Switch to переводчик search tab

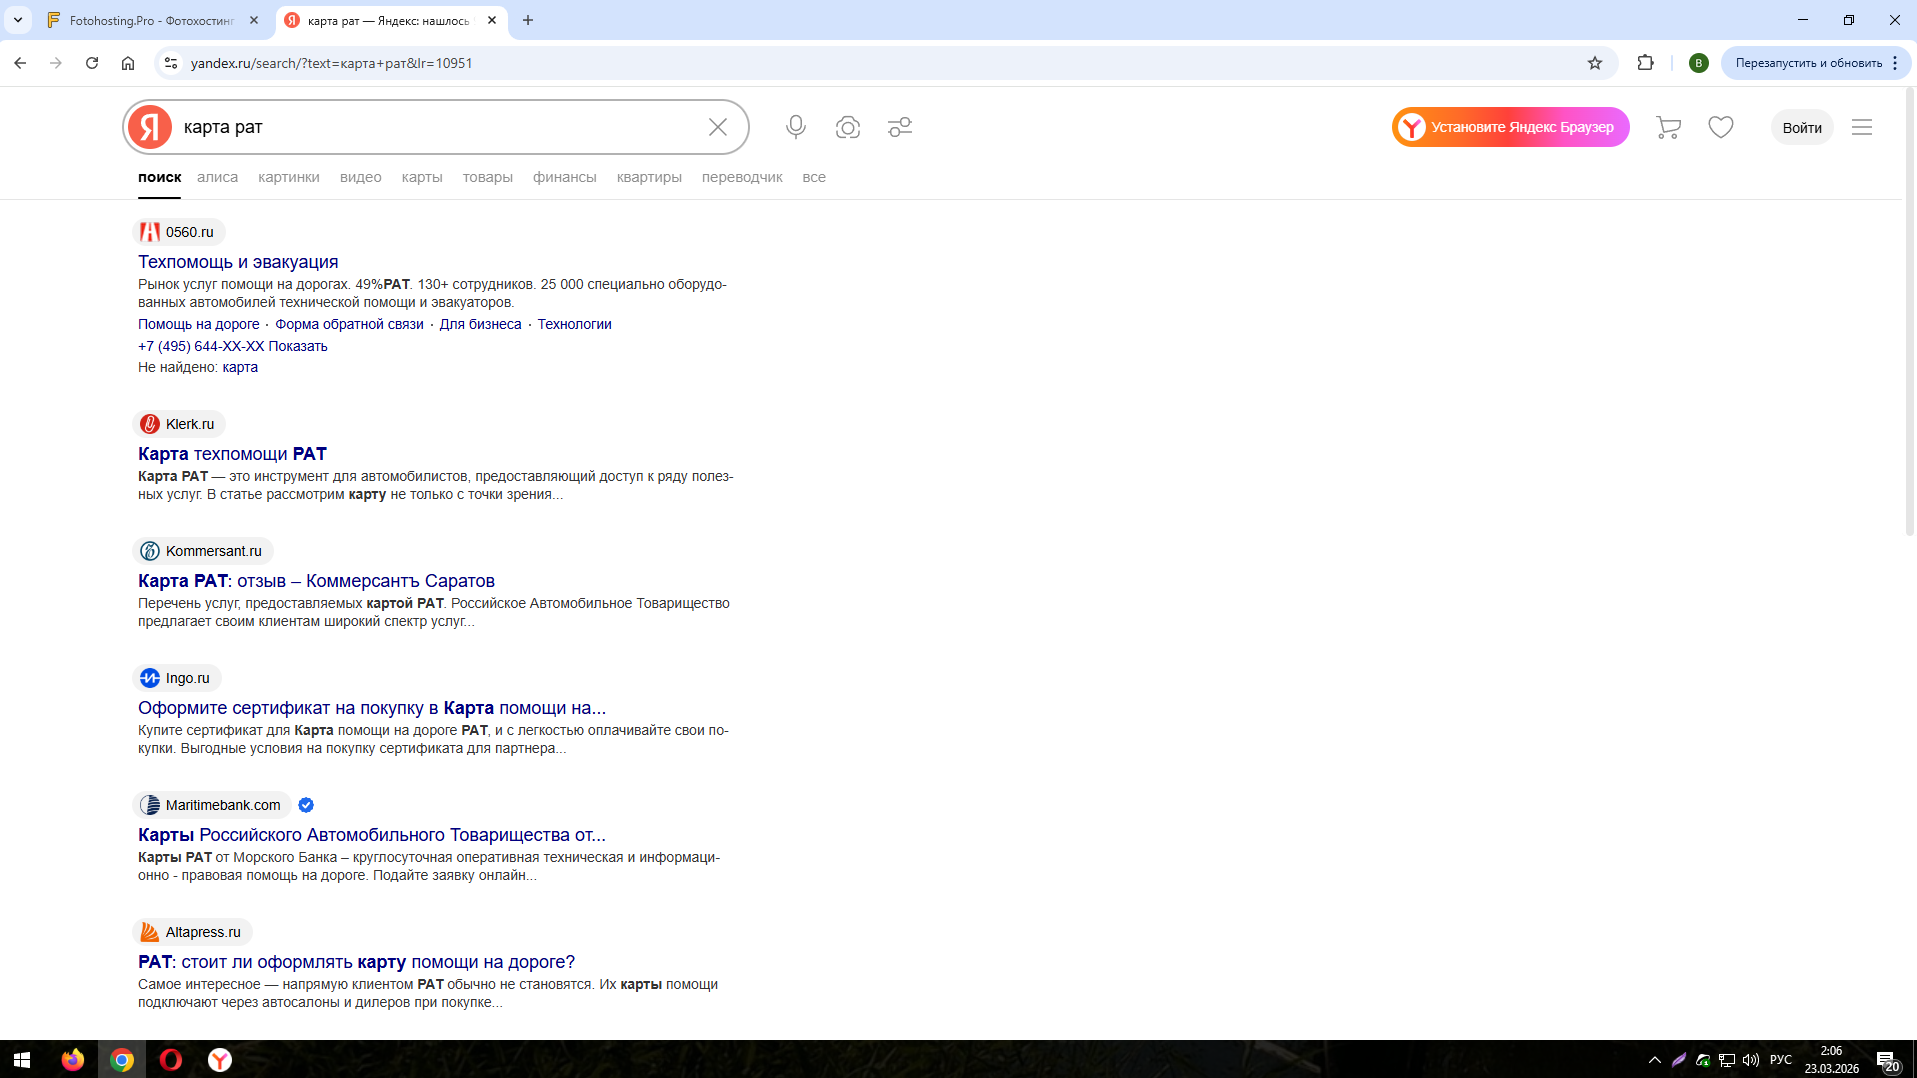[x=742, y=177]
